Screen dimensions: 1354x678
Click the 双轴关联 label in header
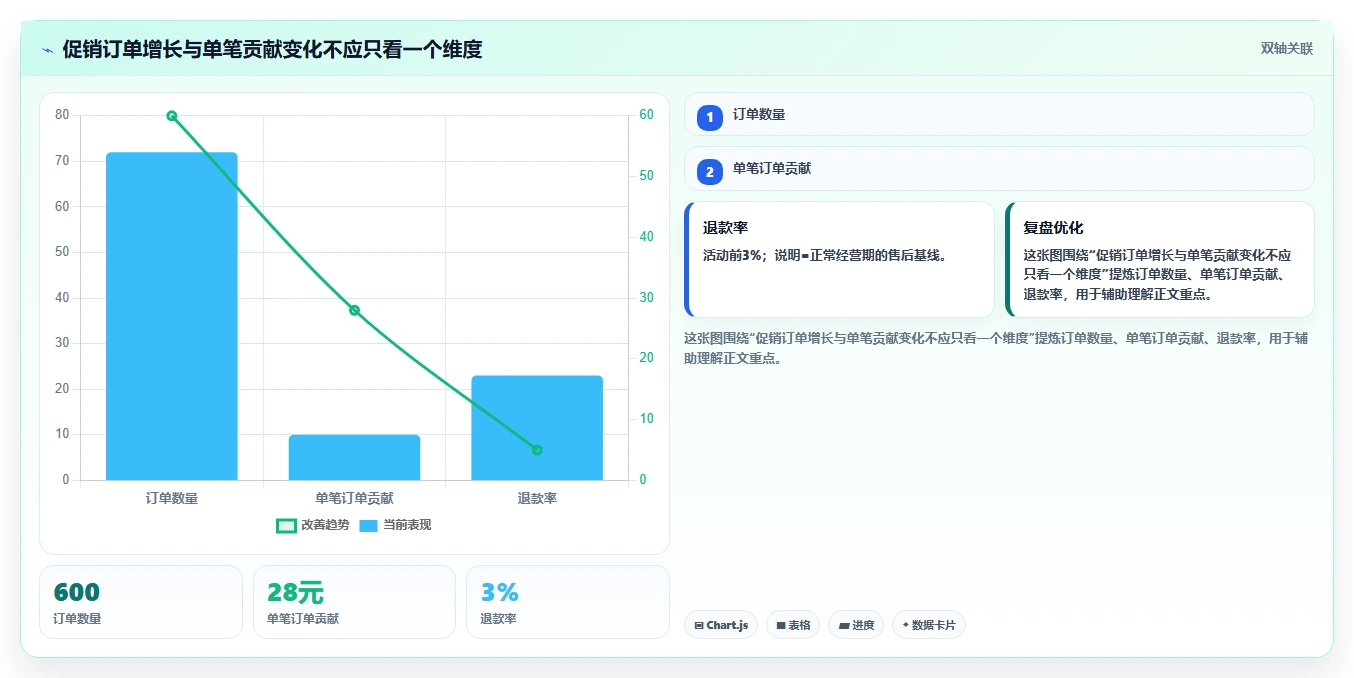[1286, 49]
